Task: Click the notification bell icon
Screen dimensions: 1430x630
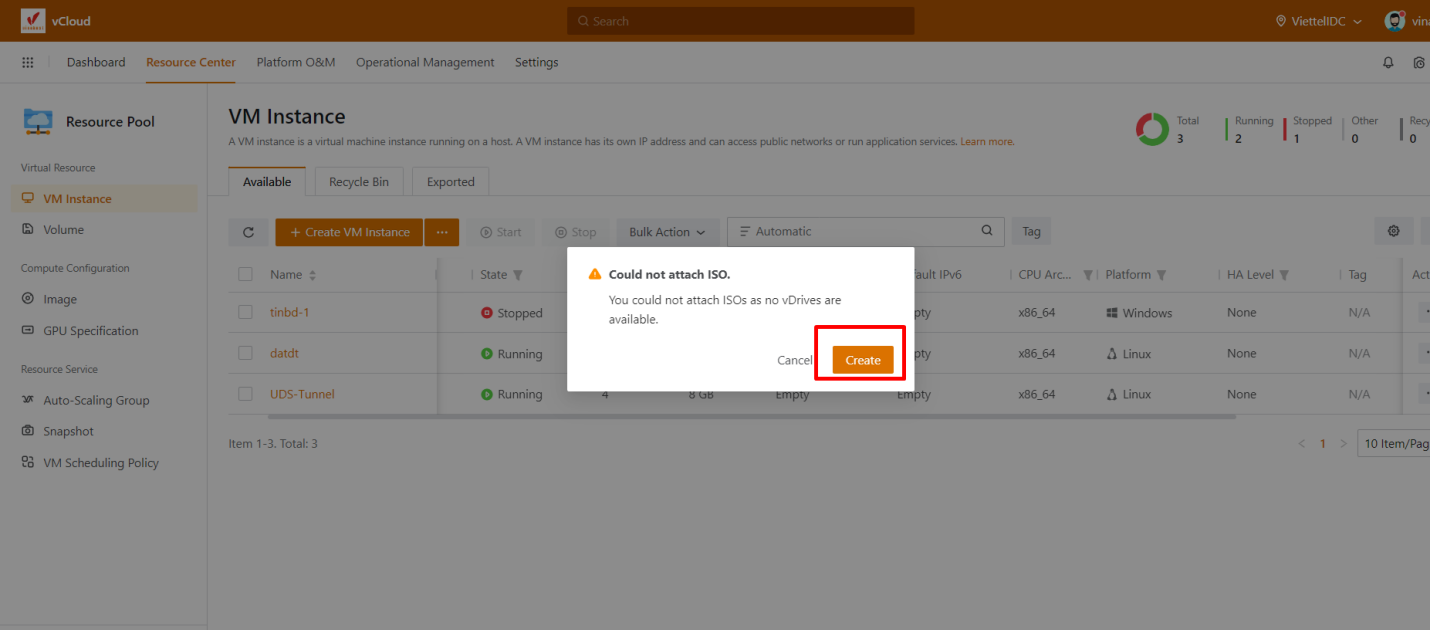Action: (1388, 62)
